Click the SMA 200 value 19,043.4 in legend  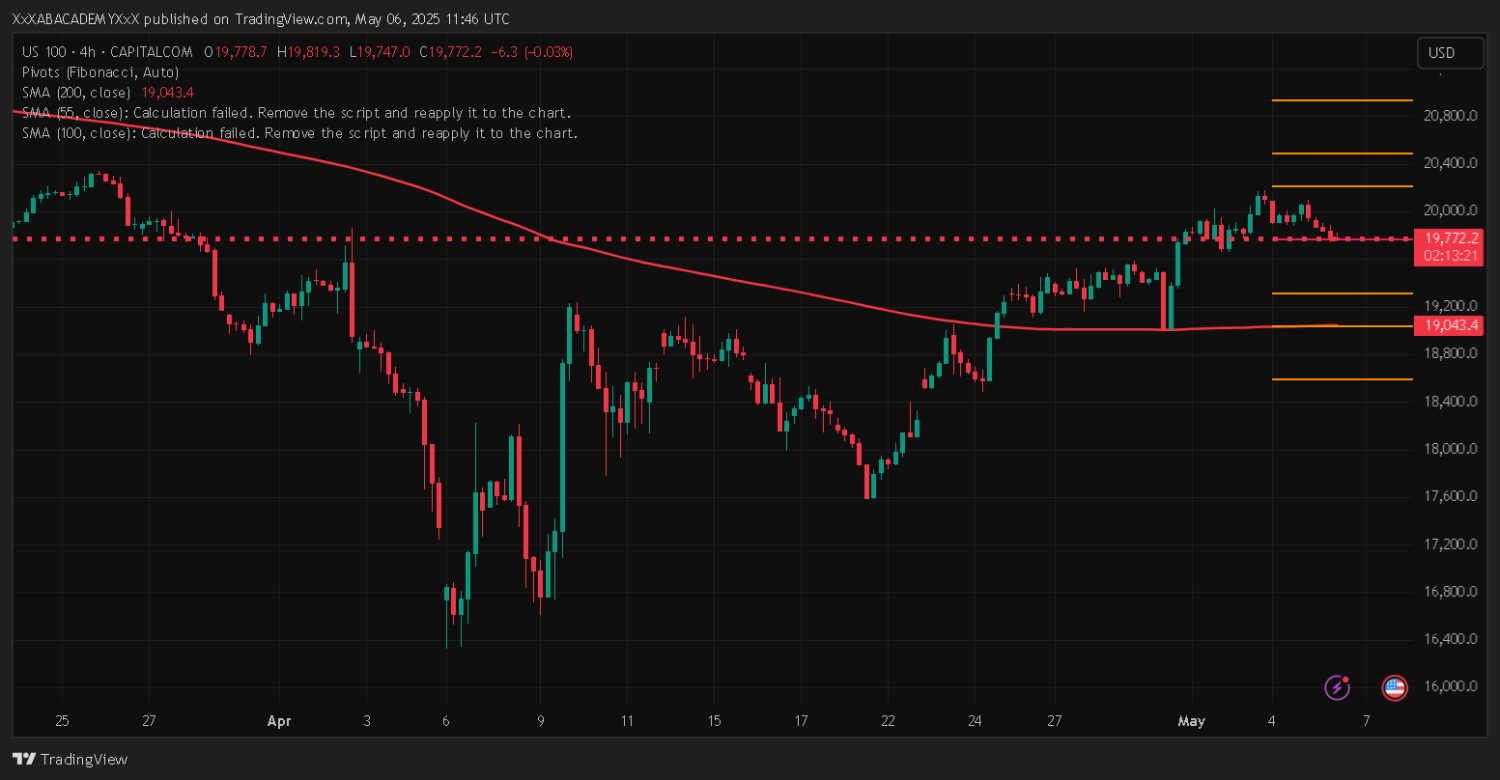(167, 92)
